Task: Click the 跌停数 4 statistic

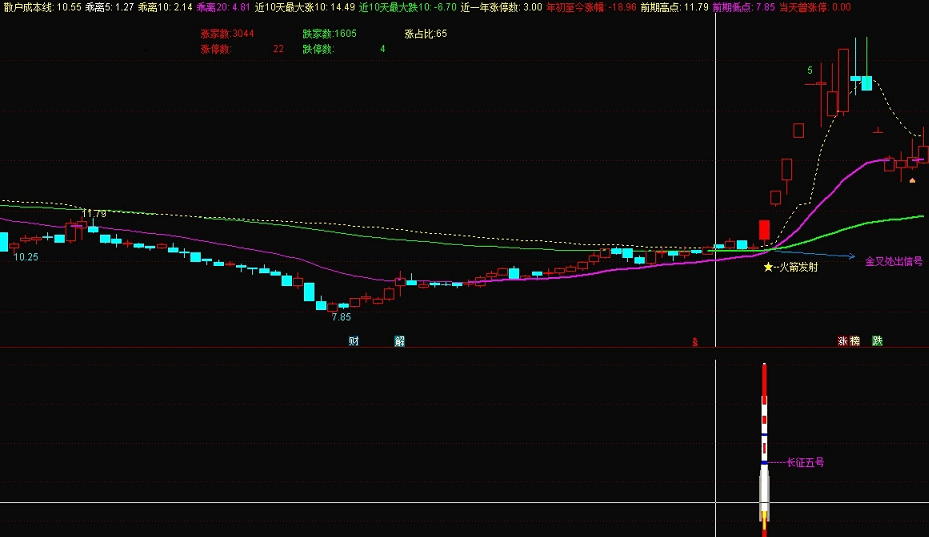Action: click(344, 49)
